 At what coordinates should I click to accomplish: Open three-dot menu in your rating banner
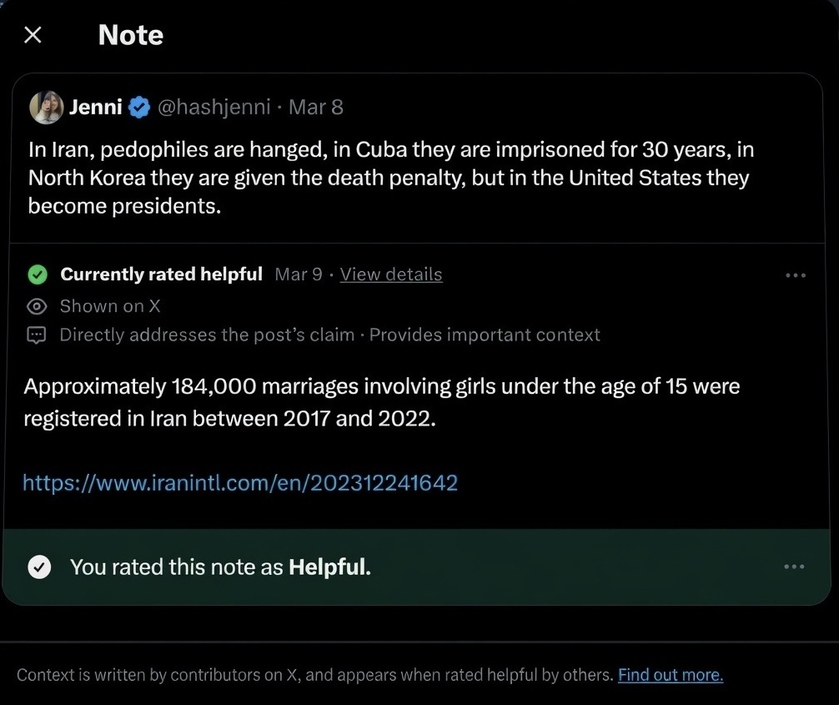[x=794, y=567]
